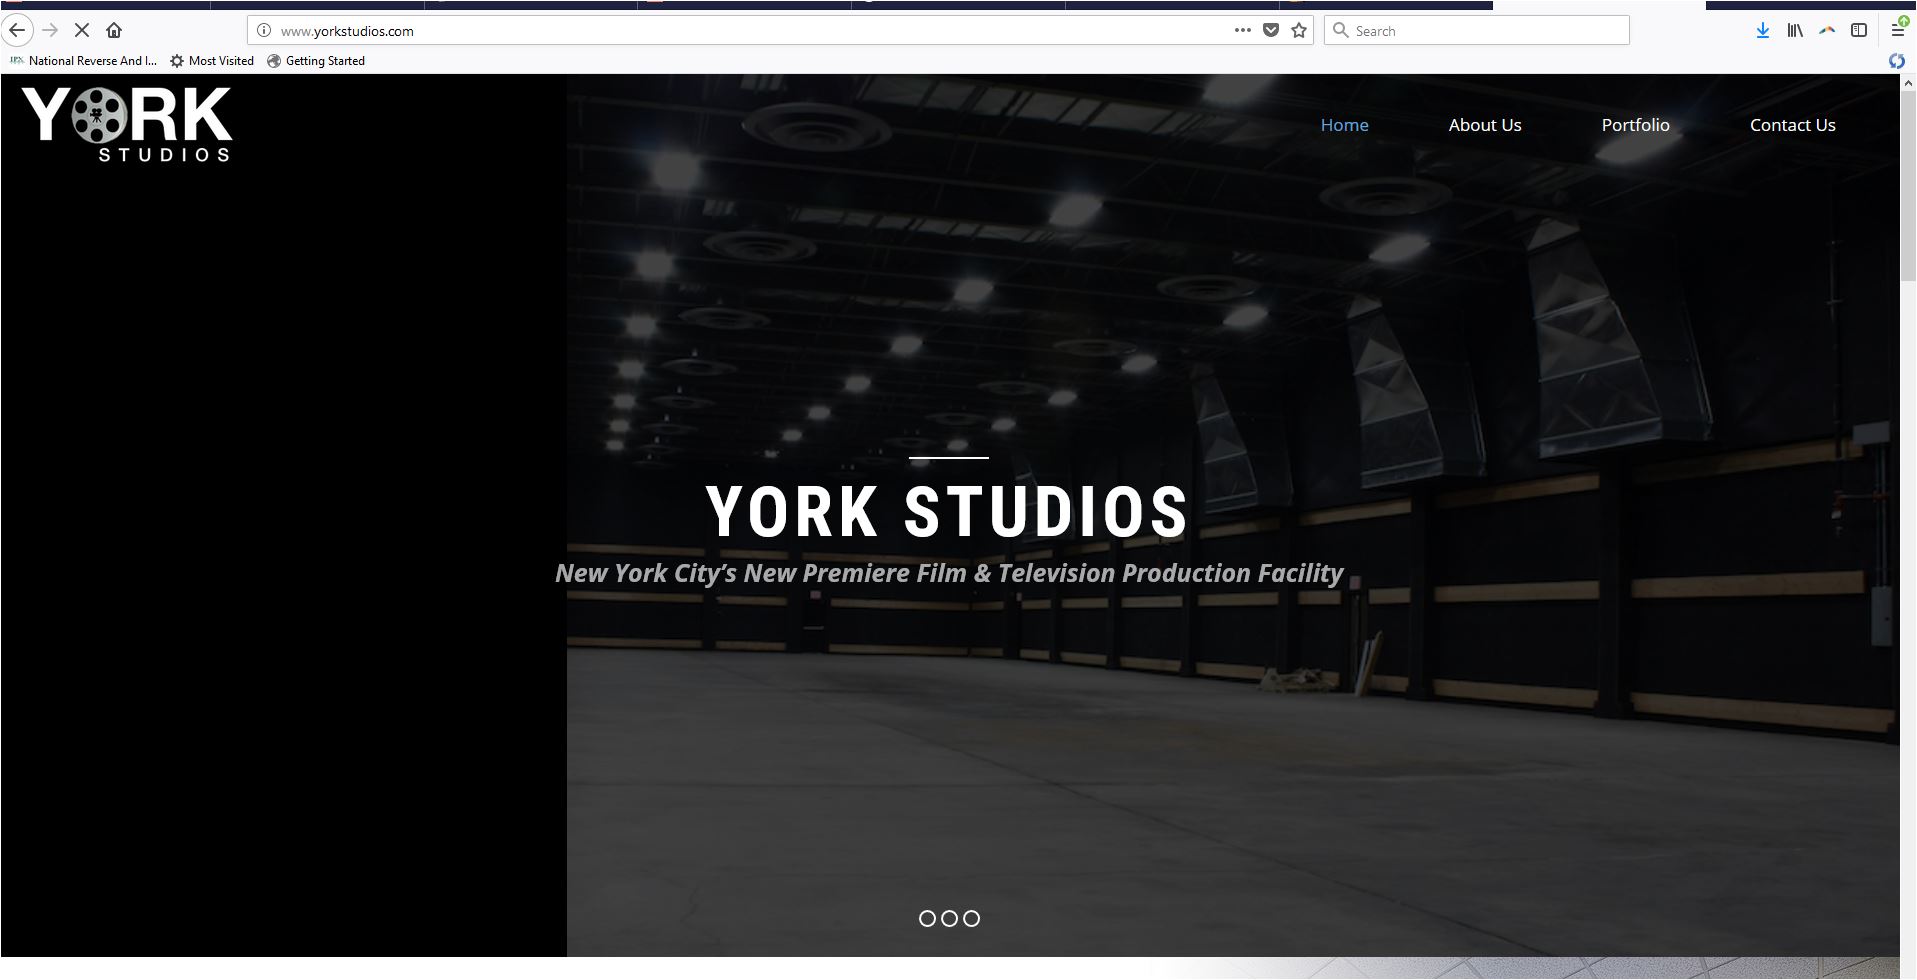
Task: Select the second slideshow indicator dot
Action: pos(949,918)
